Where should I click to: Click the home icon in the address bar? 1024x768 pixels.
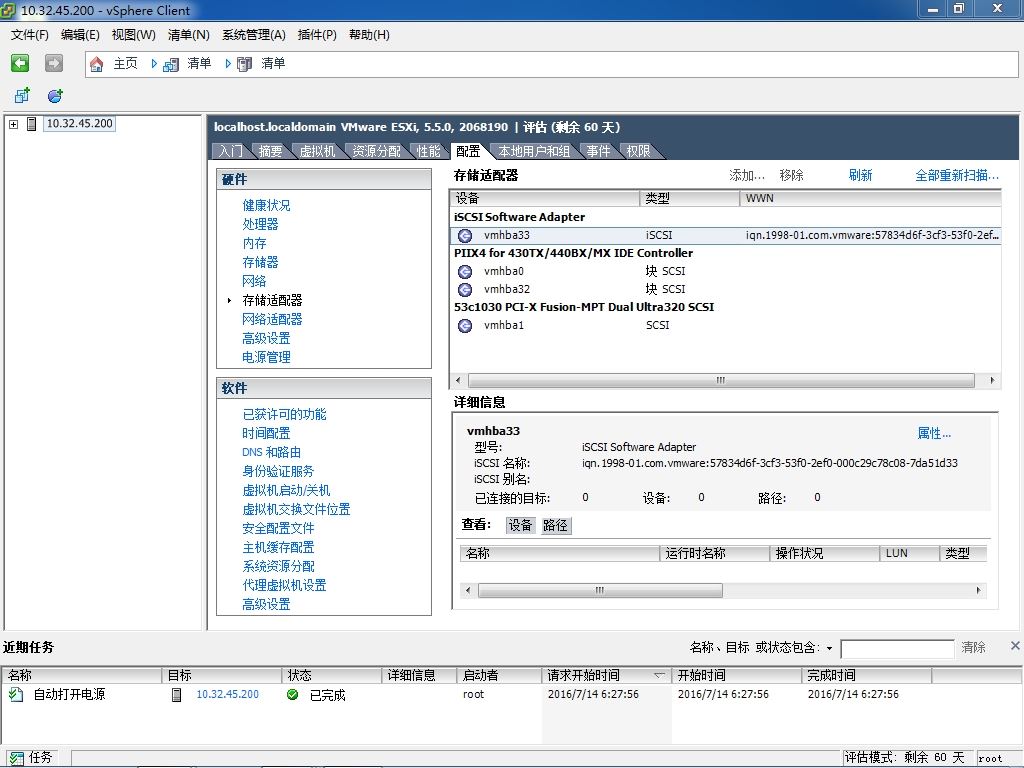97,63
